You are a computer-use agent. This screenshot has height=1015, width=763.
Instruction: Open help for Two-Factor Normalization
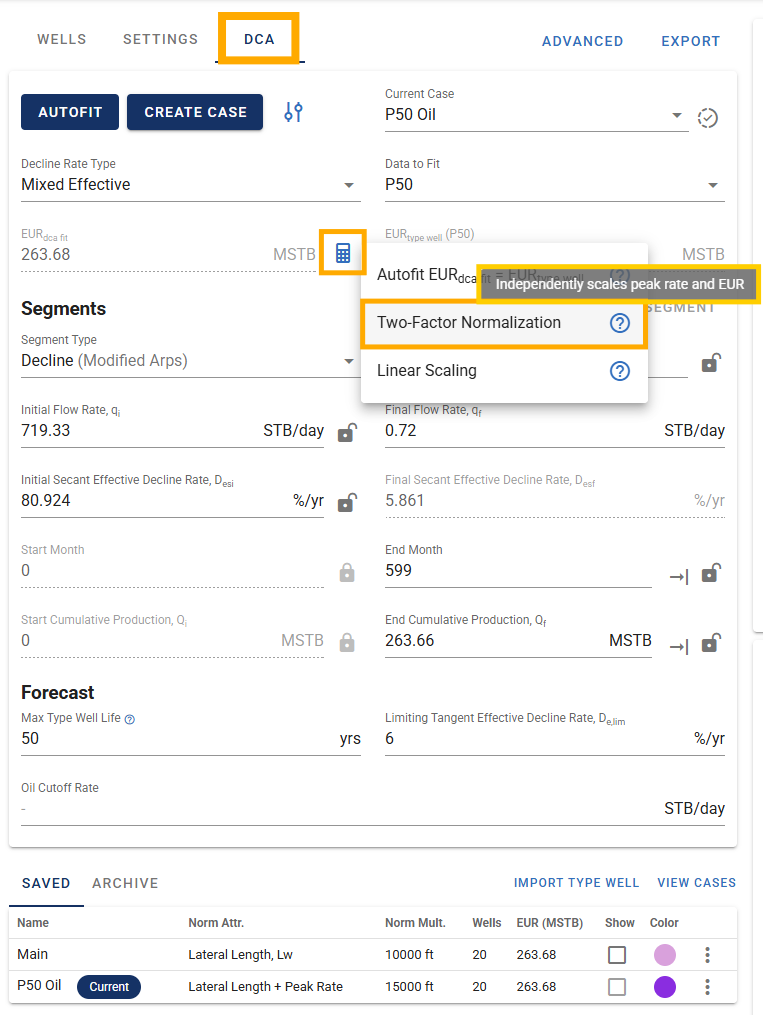point(619,322)
